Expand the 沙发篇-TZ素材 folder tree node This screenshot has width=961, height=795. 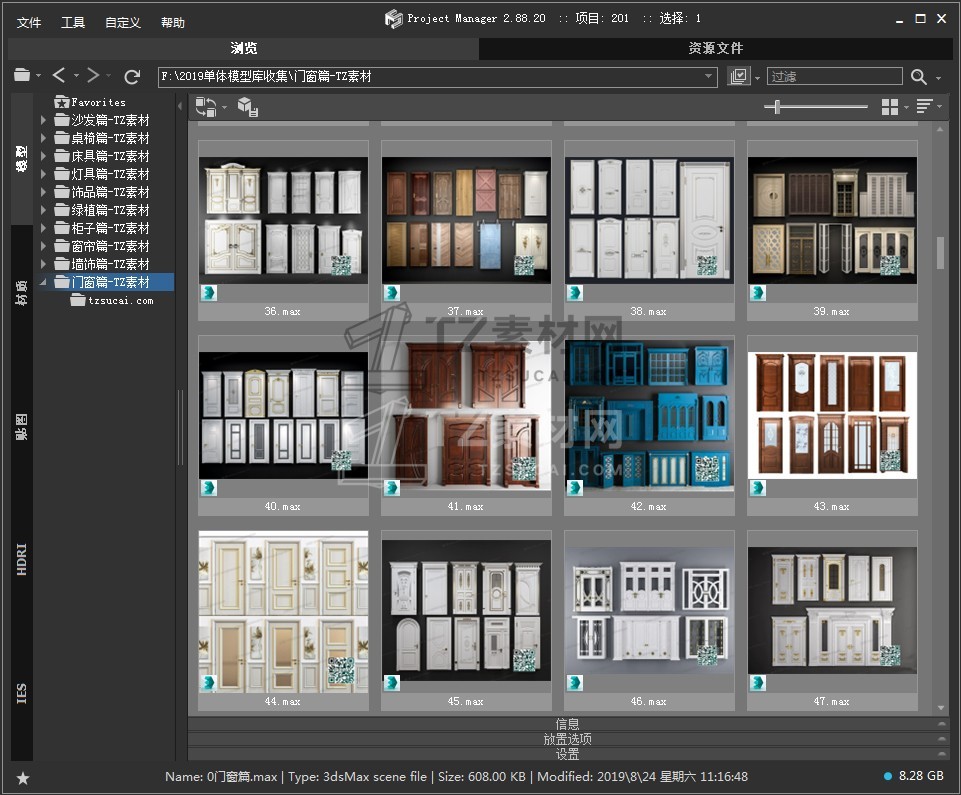tap(43, 120)
